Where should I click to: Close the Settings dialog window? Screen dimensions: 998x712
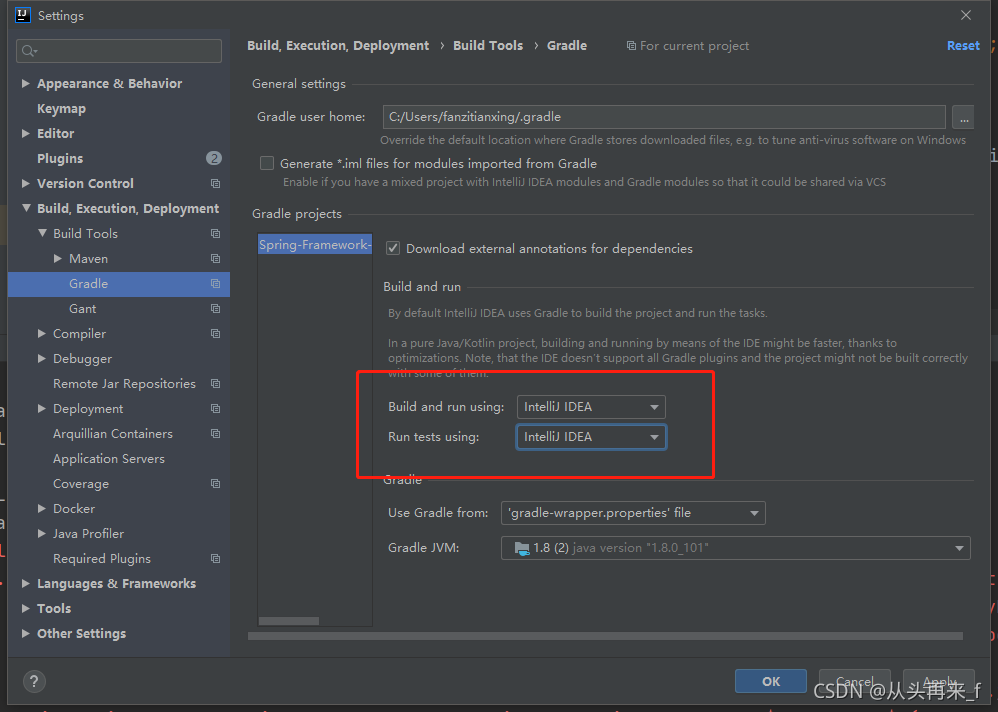pos(966,15)
